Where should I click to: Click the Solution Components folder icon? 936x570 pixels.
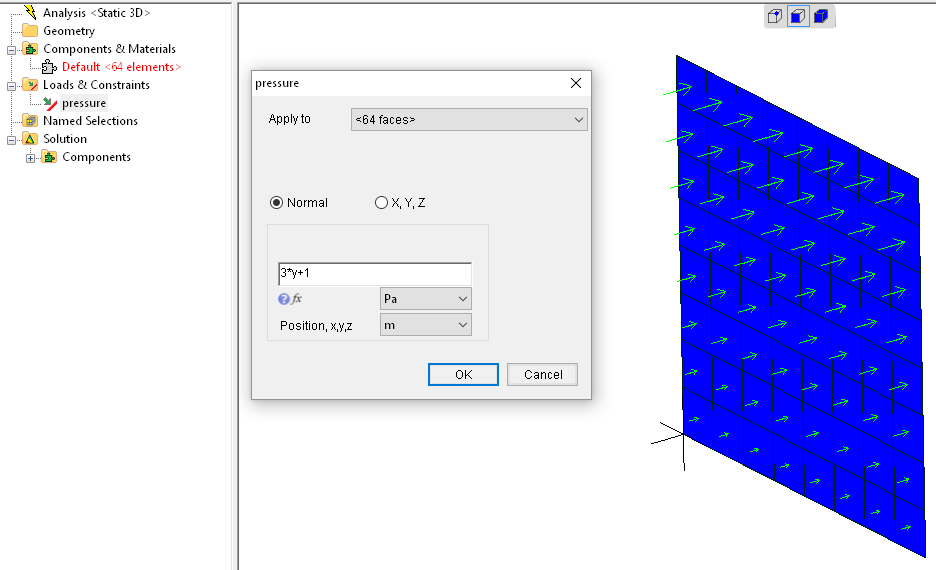(49, 157)
